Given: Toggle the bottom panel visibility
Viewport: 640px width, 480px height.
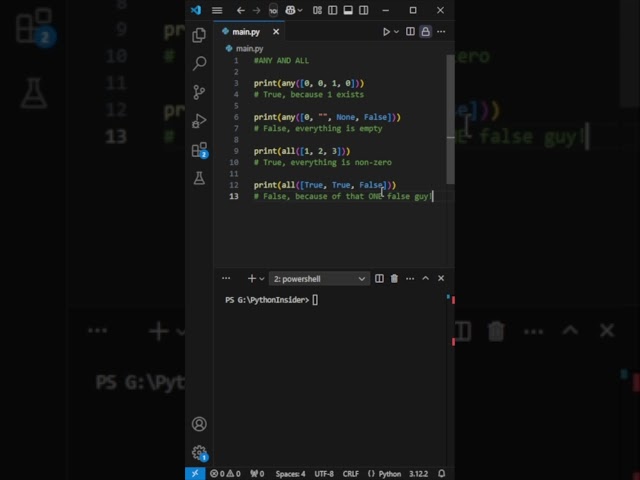Looking at the screenshot, I should point(348,10).
